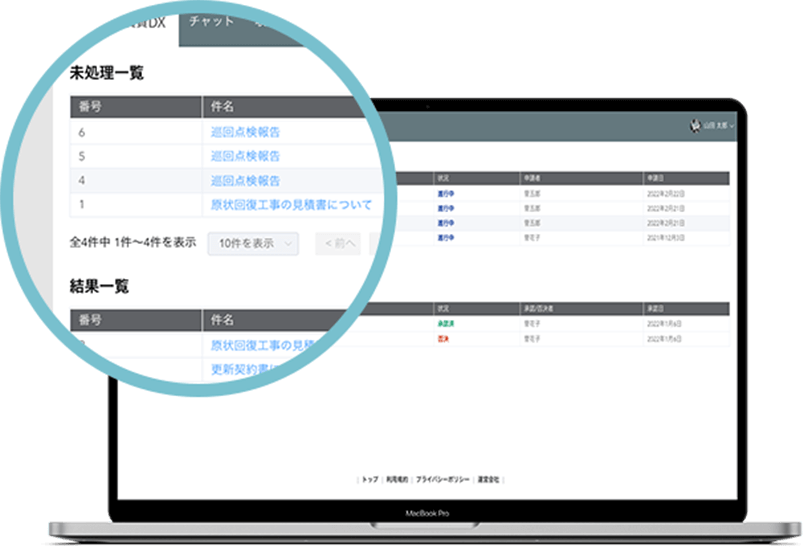Click the 件名 column header in 未処理一覧
This screenshot has height=552, width=808.
[223, 106]
